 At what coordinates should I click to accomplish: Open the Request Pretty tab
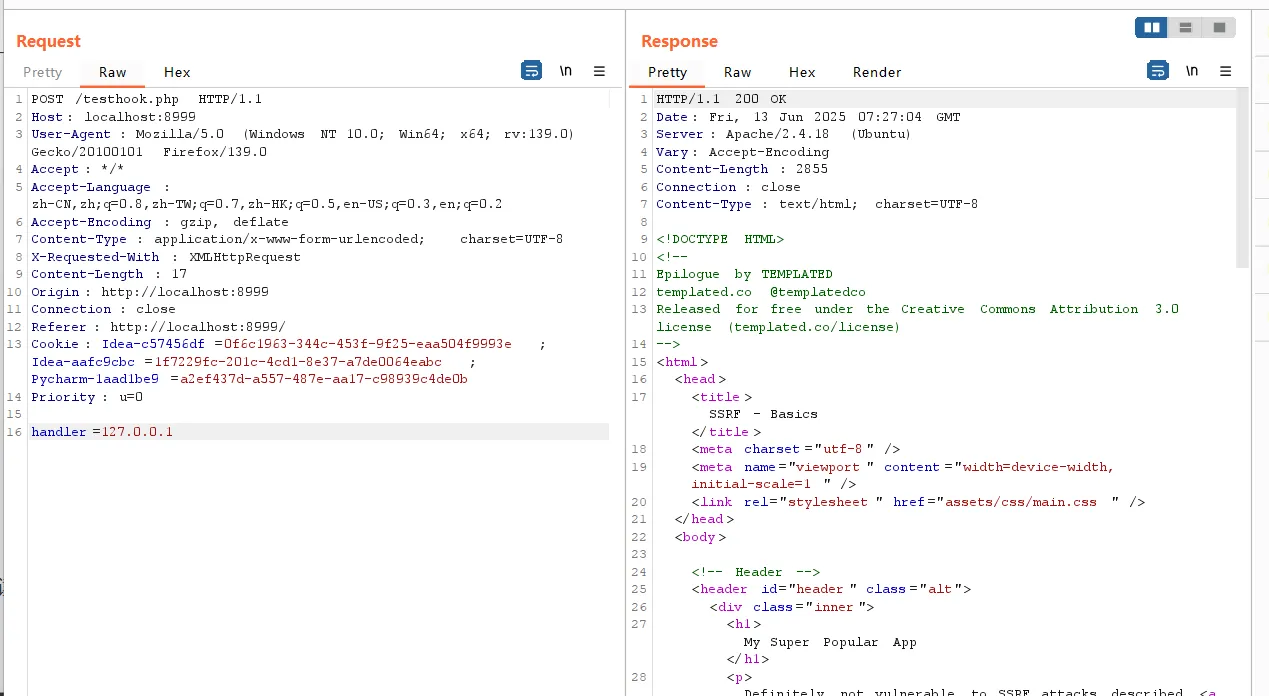(x=43, y=72)
